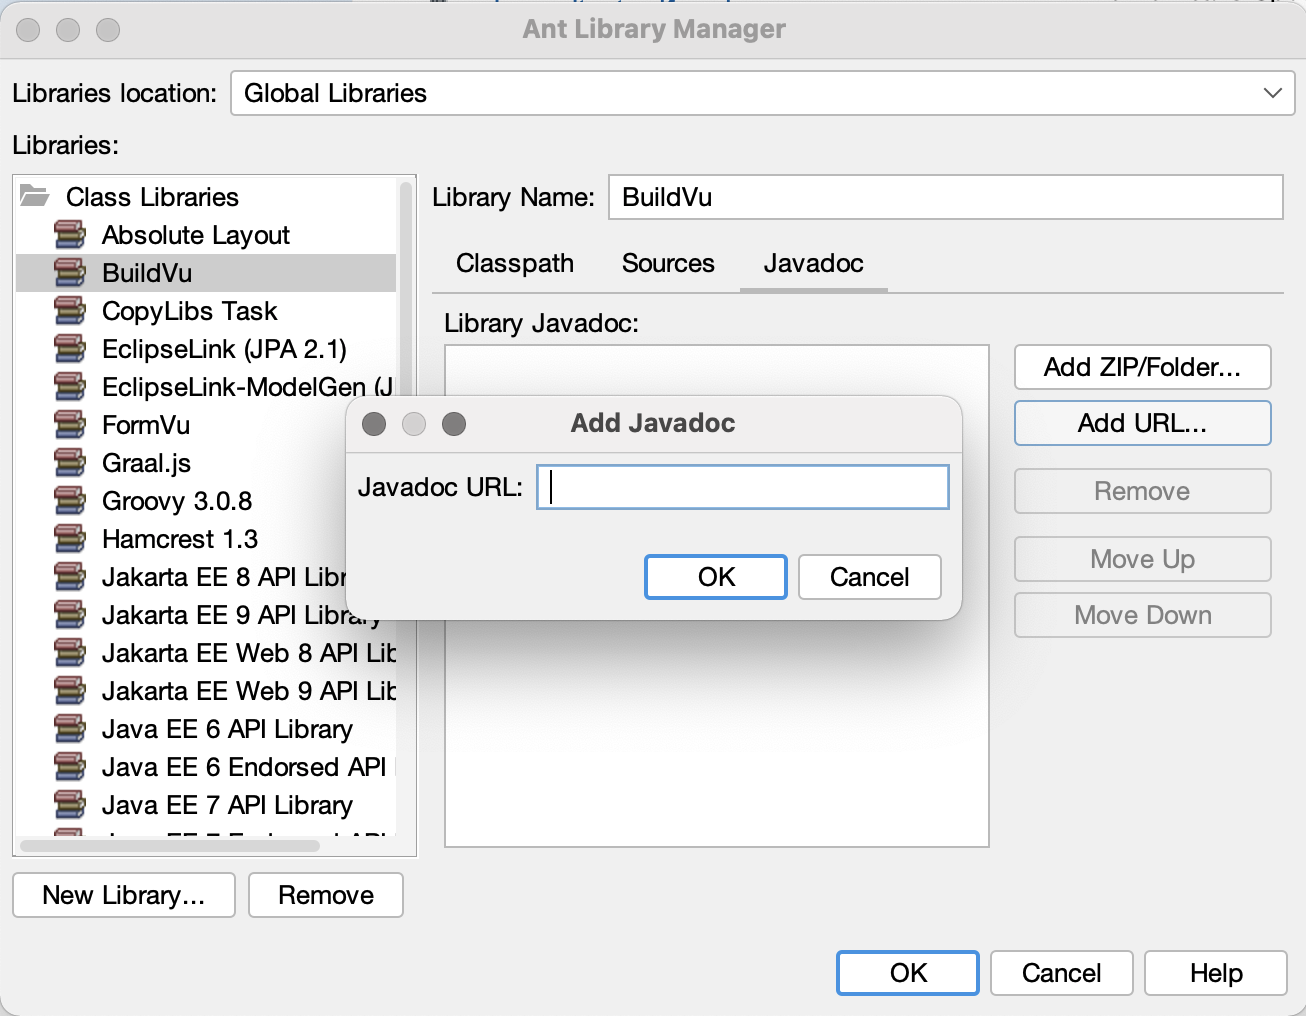Click the Graal.js library books icon
The width and height of the screenshot is (1306, 1016).
click(x=68, y=462)
